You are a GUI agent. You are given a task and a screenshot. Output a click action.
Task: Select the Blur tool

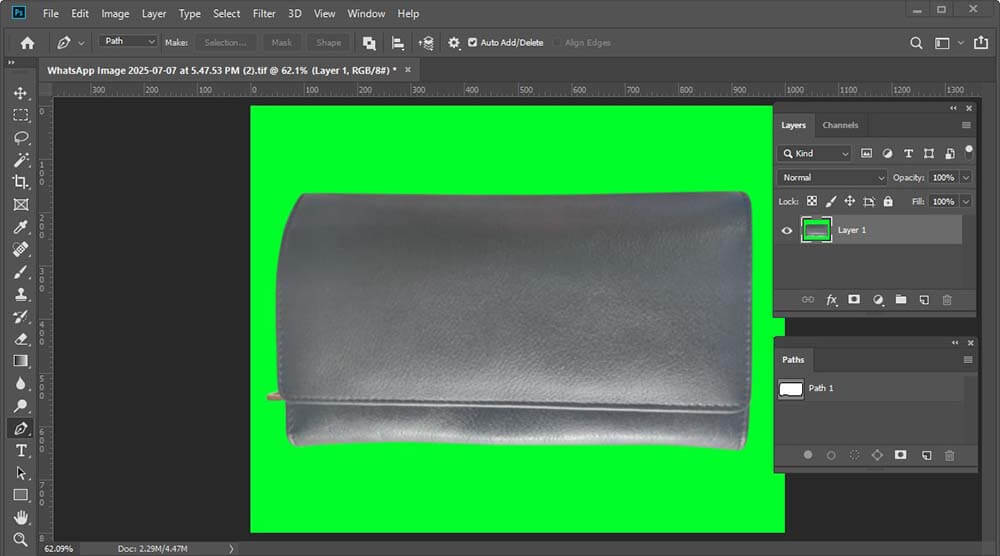click(x=20, y=384)
